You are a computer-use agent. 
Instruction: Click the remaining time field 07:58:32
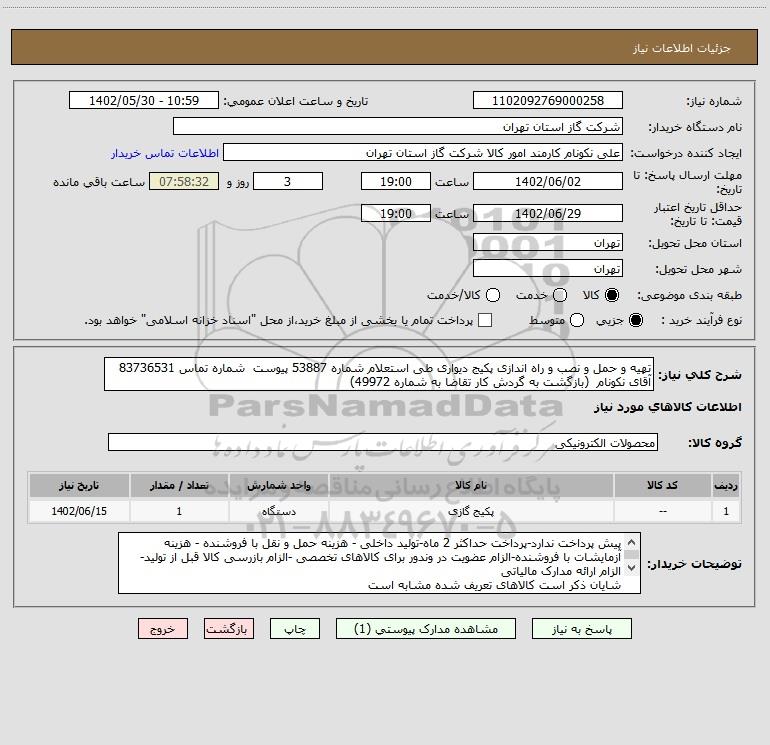(184, 181)
